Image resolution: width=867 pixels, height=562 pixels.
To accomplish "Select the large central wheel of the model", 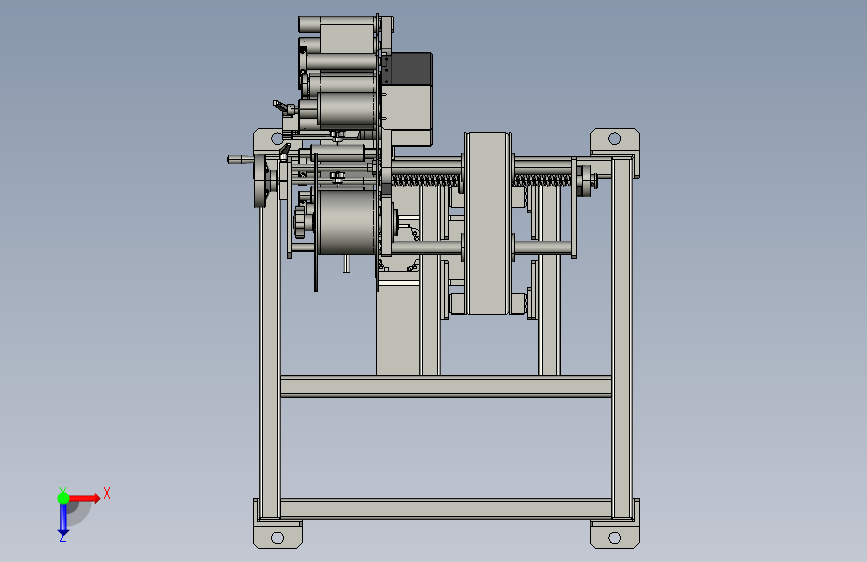I will click(x=487, y=223).
